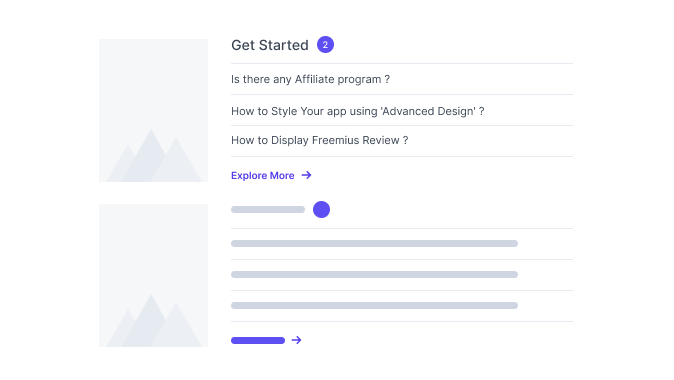Click the third long gray placeholder line
Screen dimensions: 674x380
(374, 306)
